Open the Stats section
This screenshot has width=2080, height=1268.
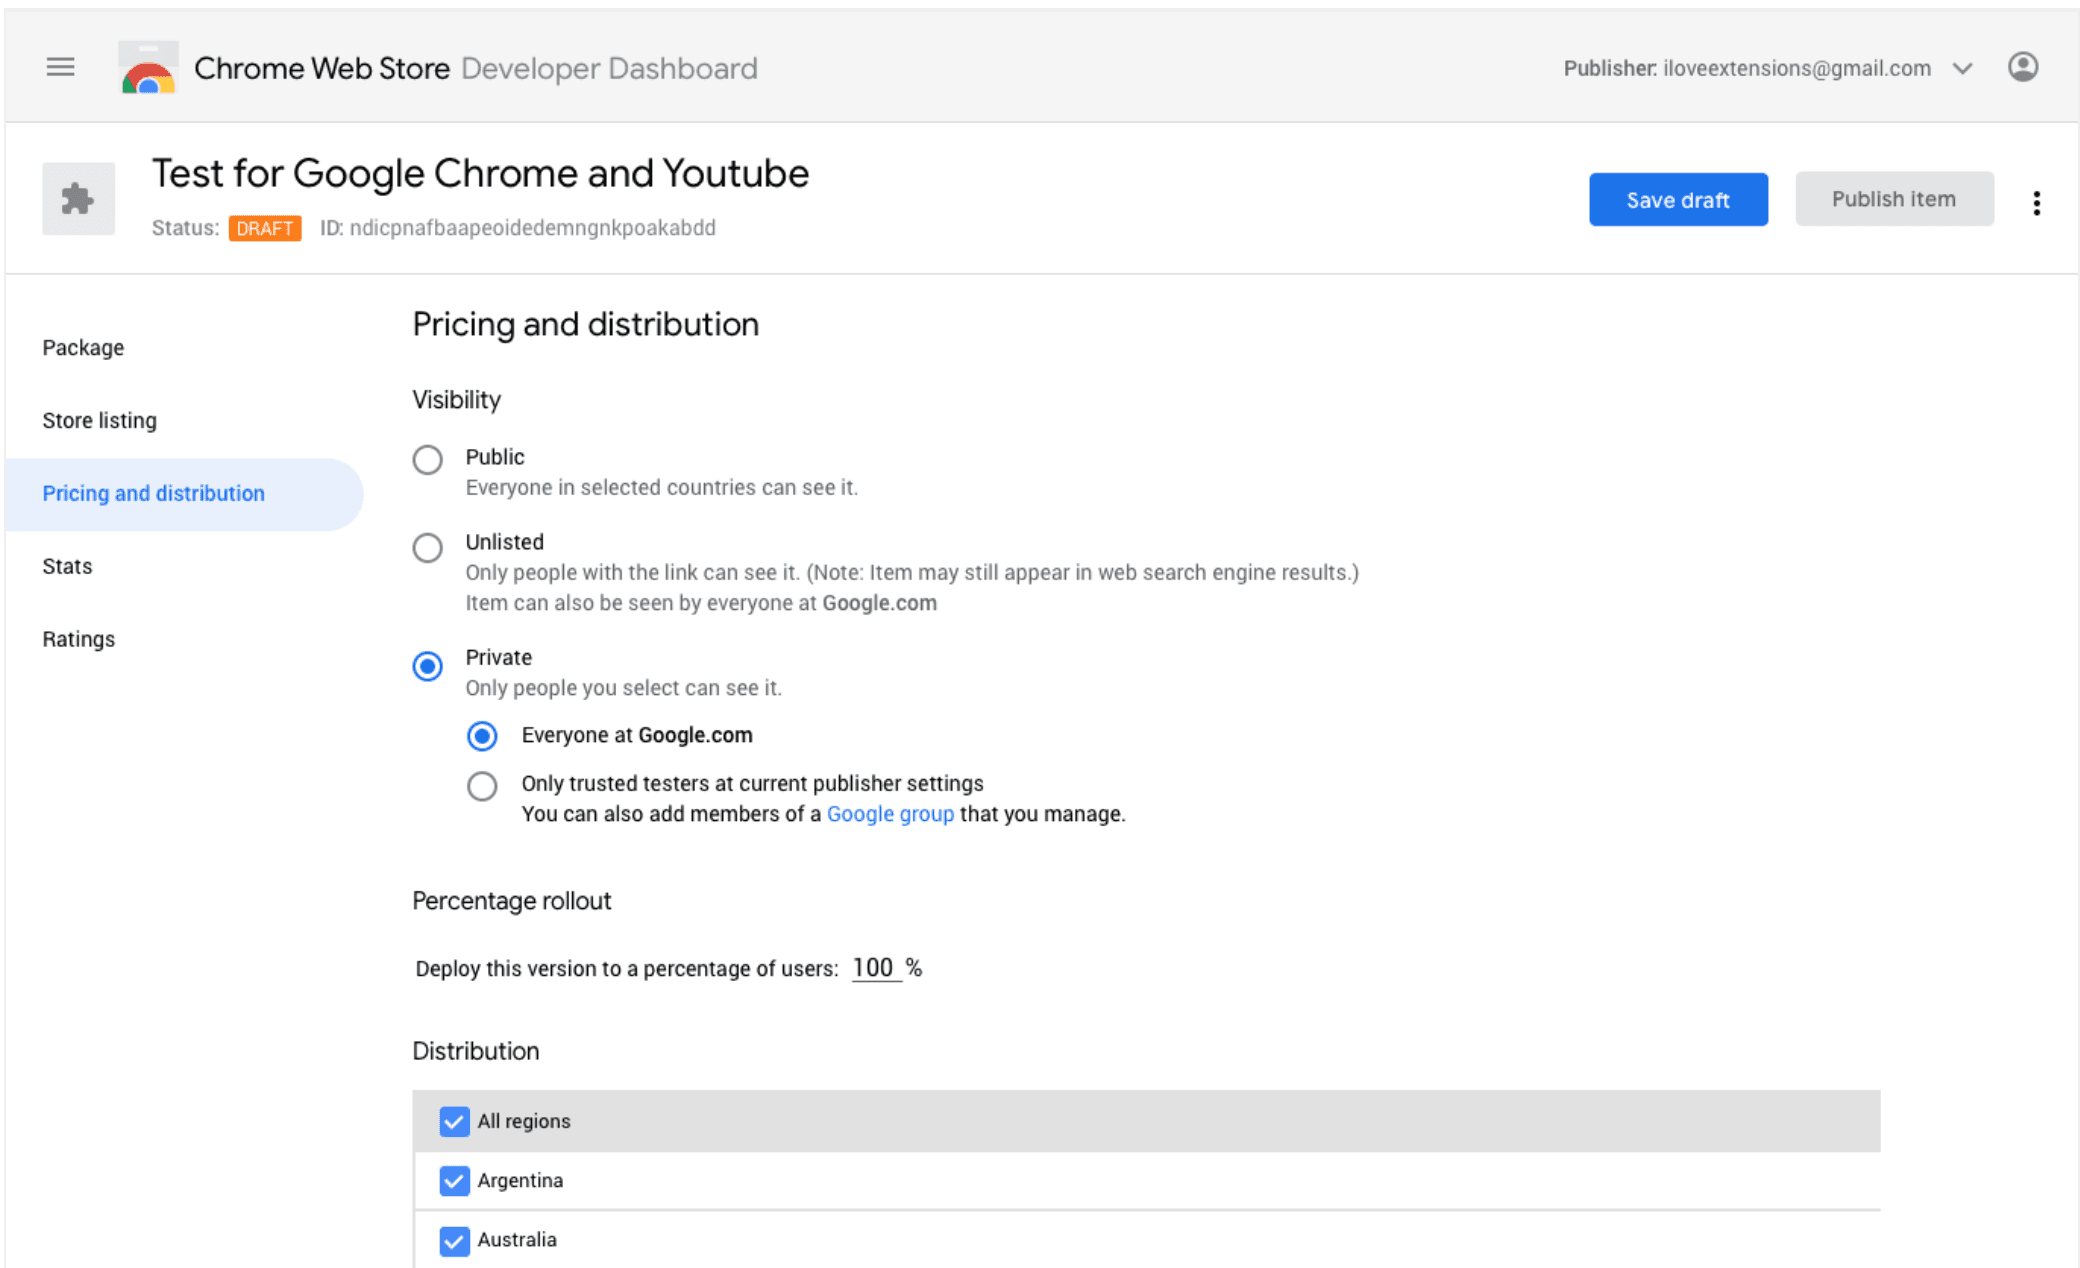[x=67, y=566]
